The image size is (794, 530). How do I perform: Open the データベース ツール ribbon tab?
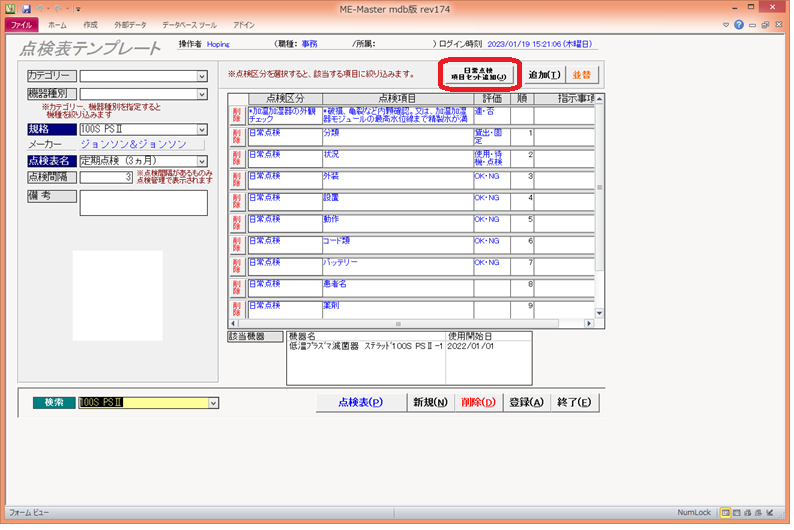[189, 25]
